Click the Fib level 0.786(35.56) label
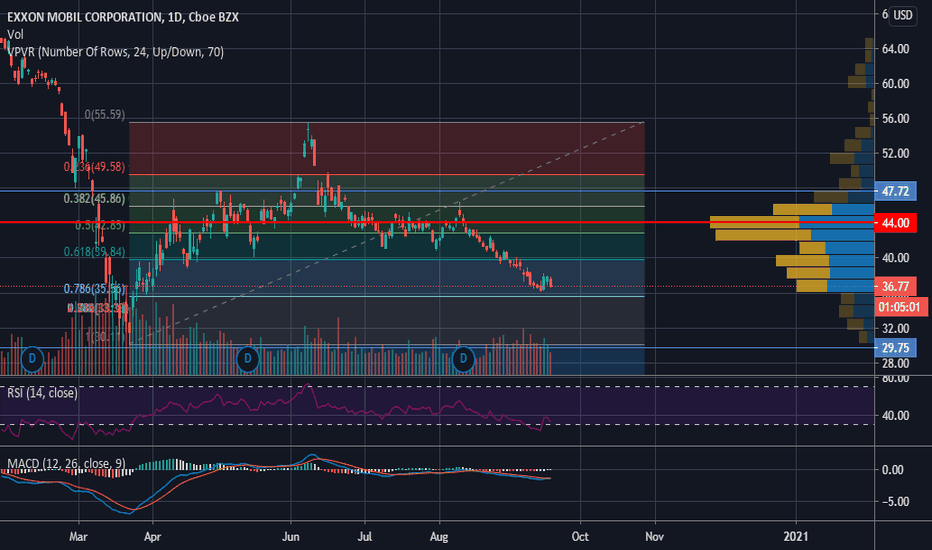The image size is (932, 550). coord(95,289)
